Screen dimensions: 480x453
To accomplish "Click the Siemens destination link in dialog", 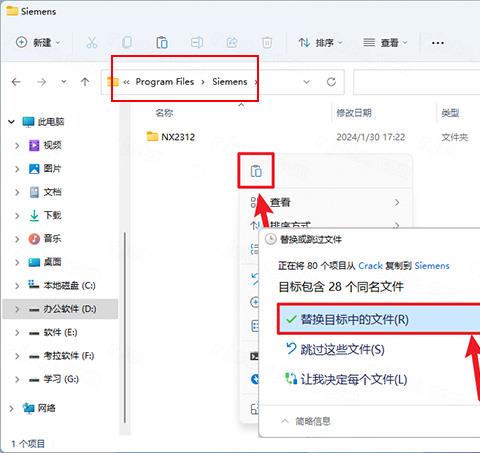I will pos(432,266).
